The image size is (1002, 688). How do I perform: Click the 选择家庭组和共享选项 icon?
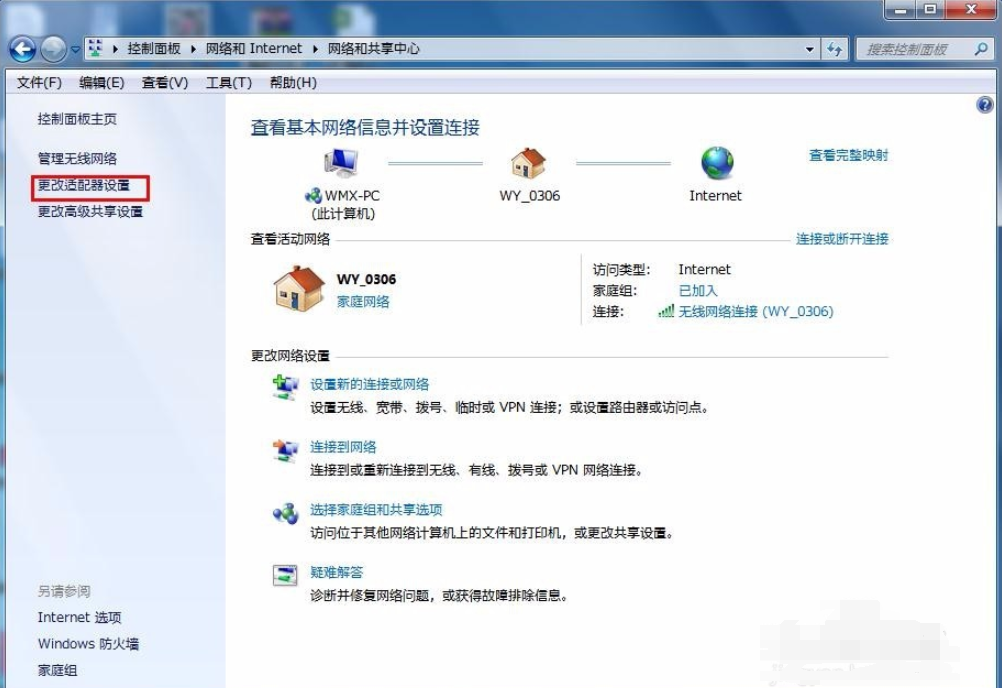(x=287, y=510)
